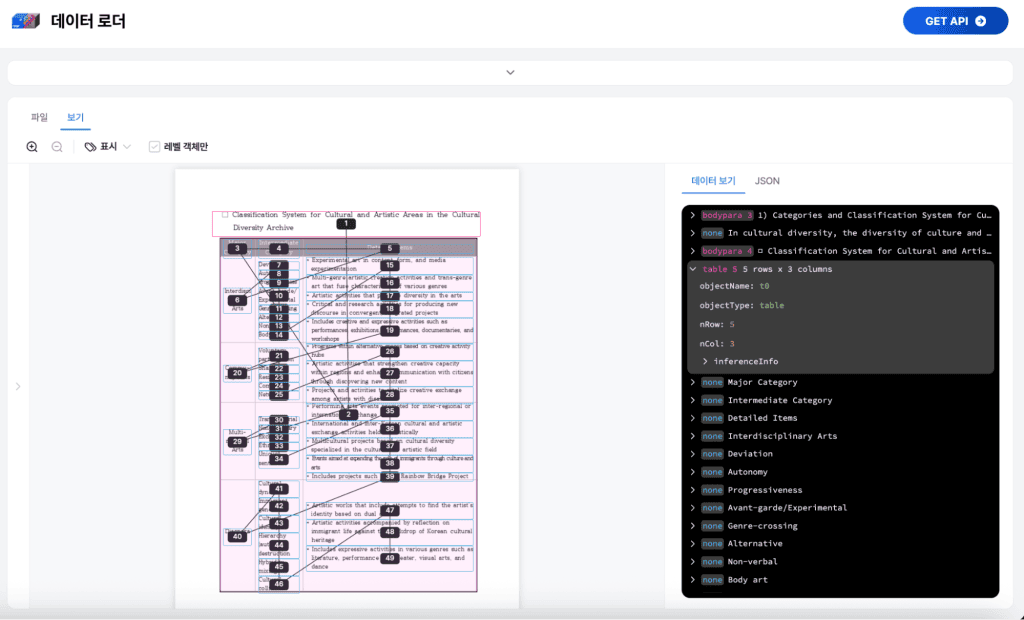Toggle the 레벨 객체만 checkbox

tap(154, 147)
